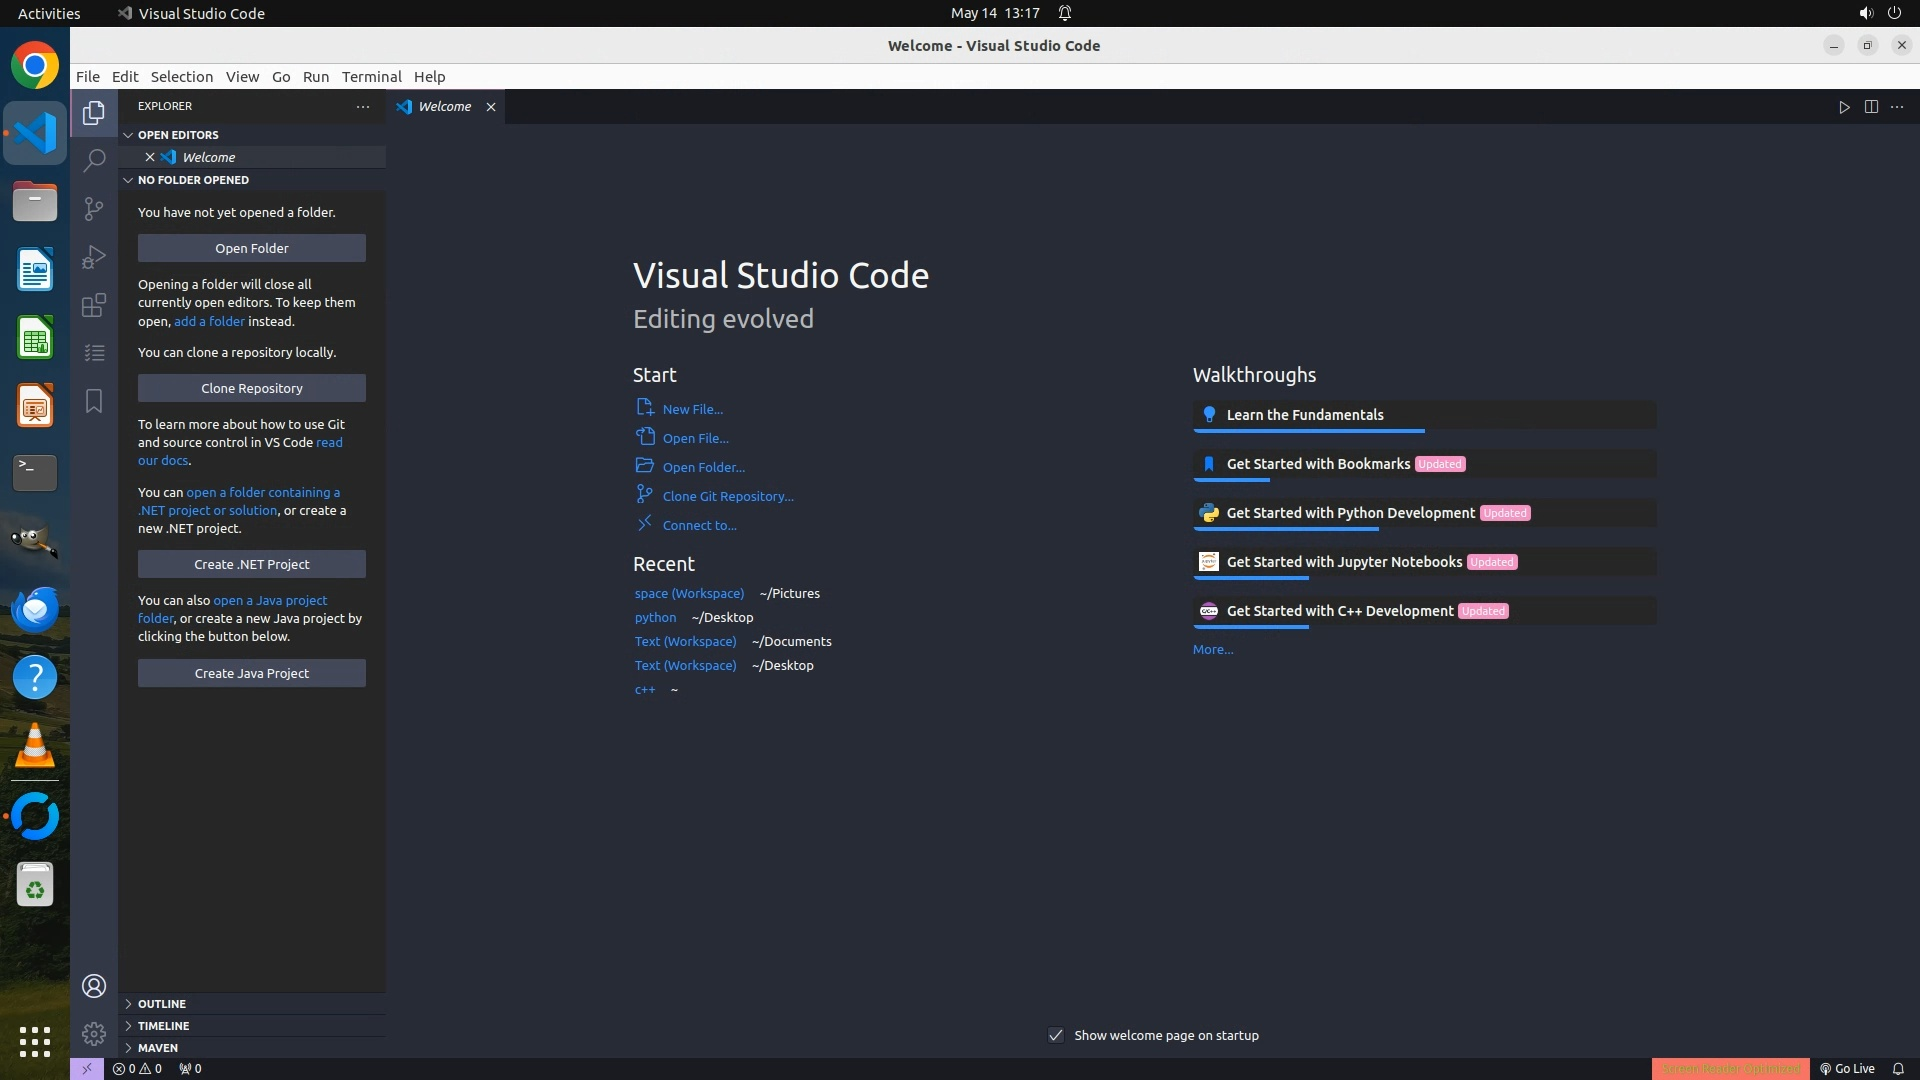Open the Manage gear icon
The height and width of the screenshot is (1080, 1920).
[94, 1033]
